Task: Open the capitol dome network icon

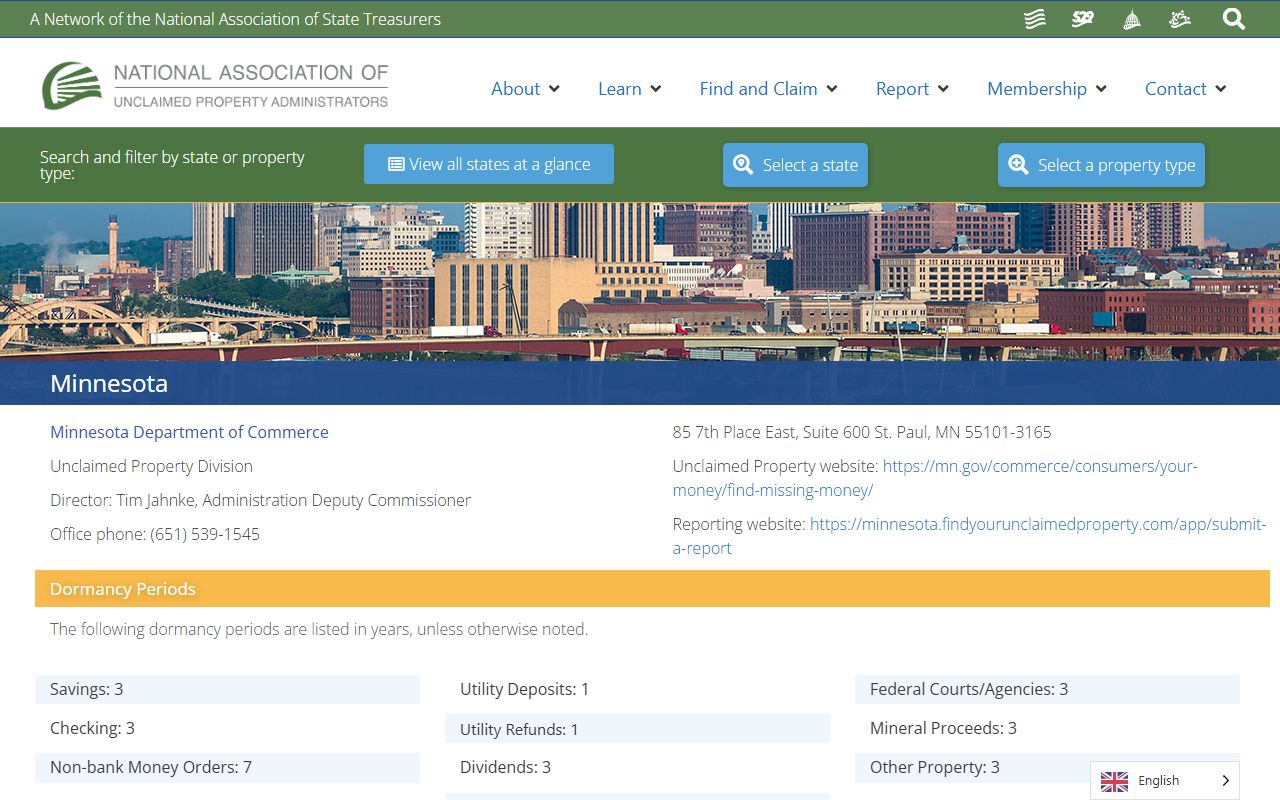Action: [1132, 19]
